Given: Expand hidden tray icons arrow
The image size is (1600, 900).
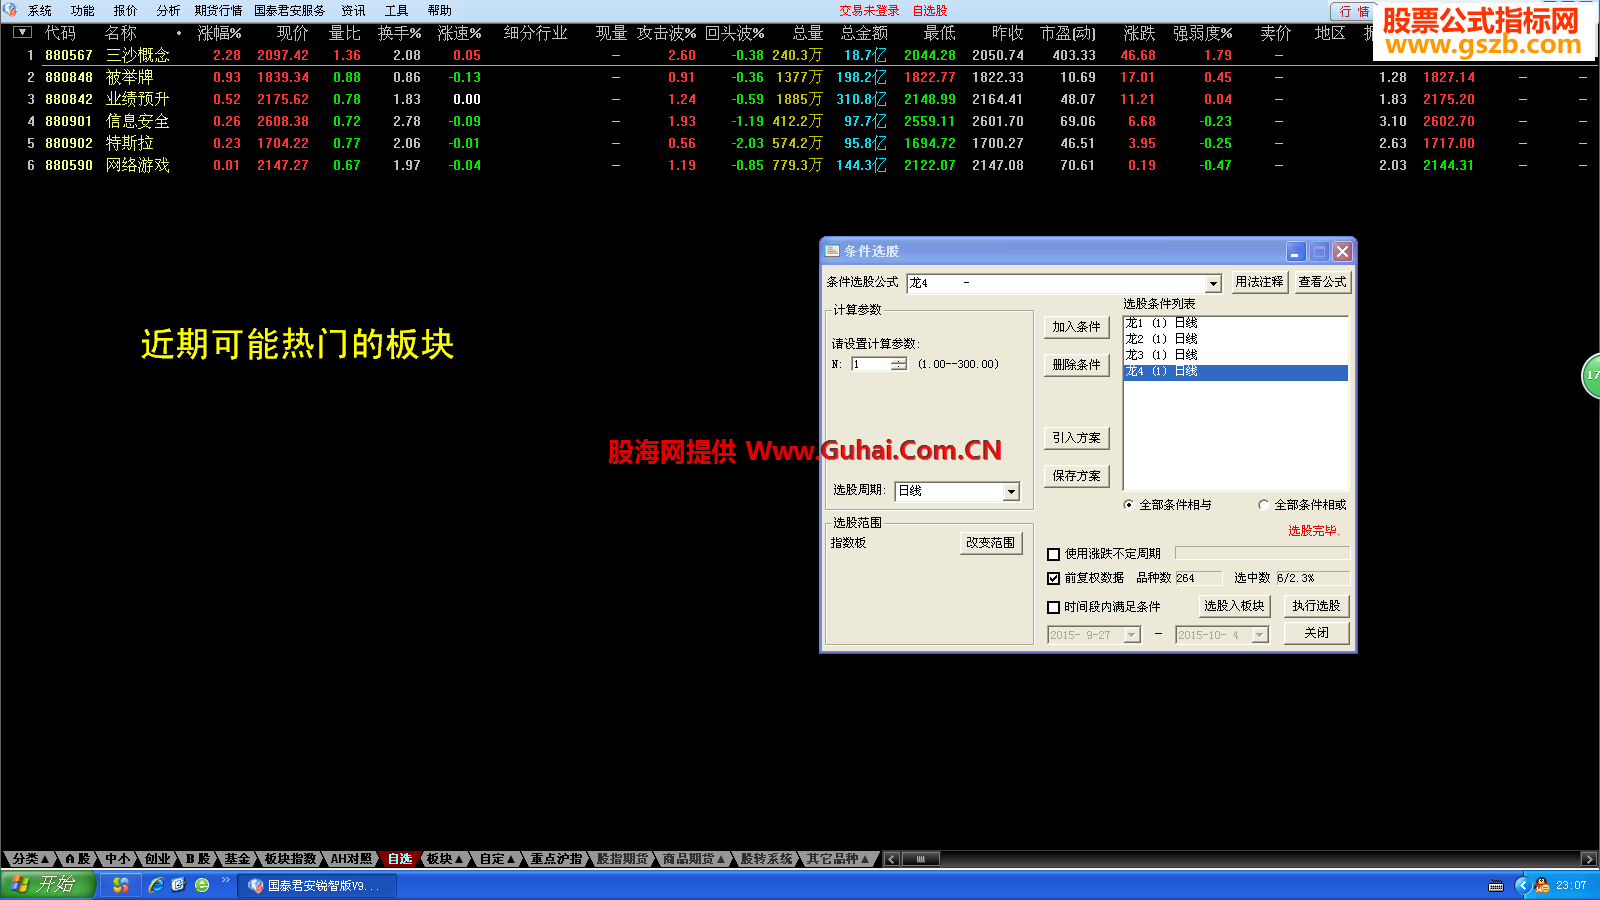Looking at the screenshot, I should 1522,885.
